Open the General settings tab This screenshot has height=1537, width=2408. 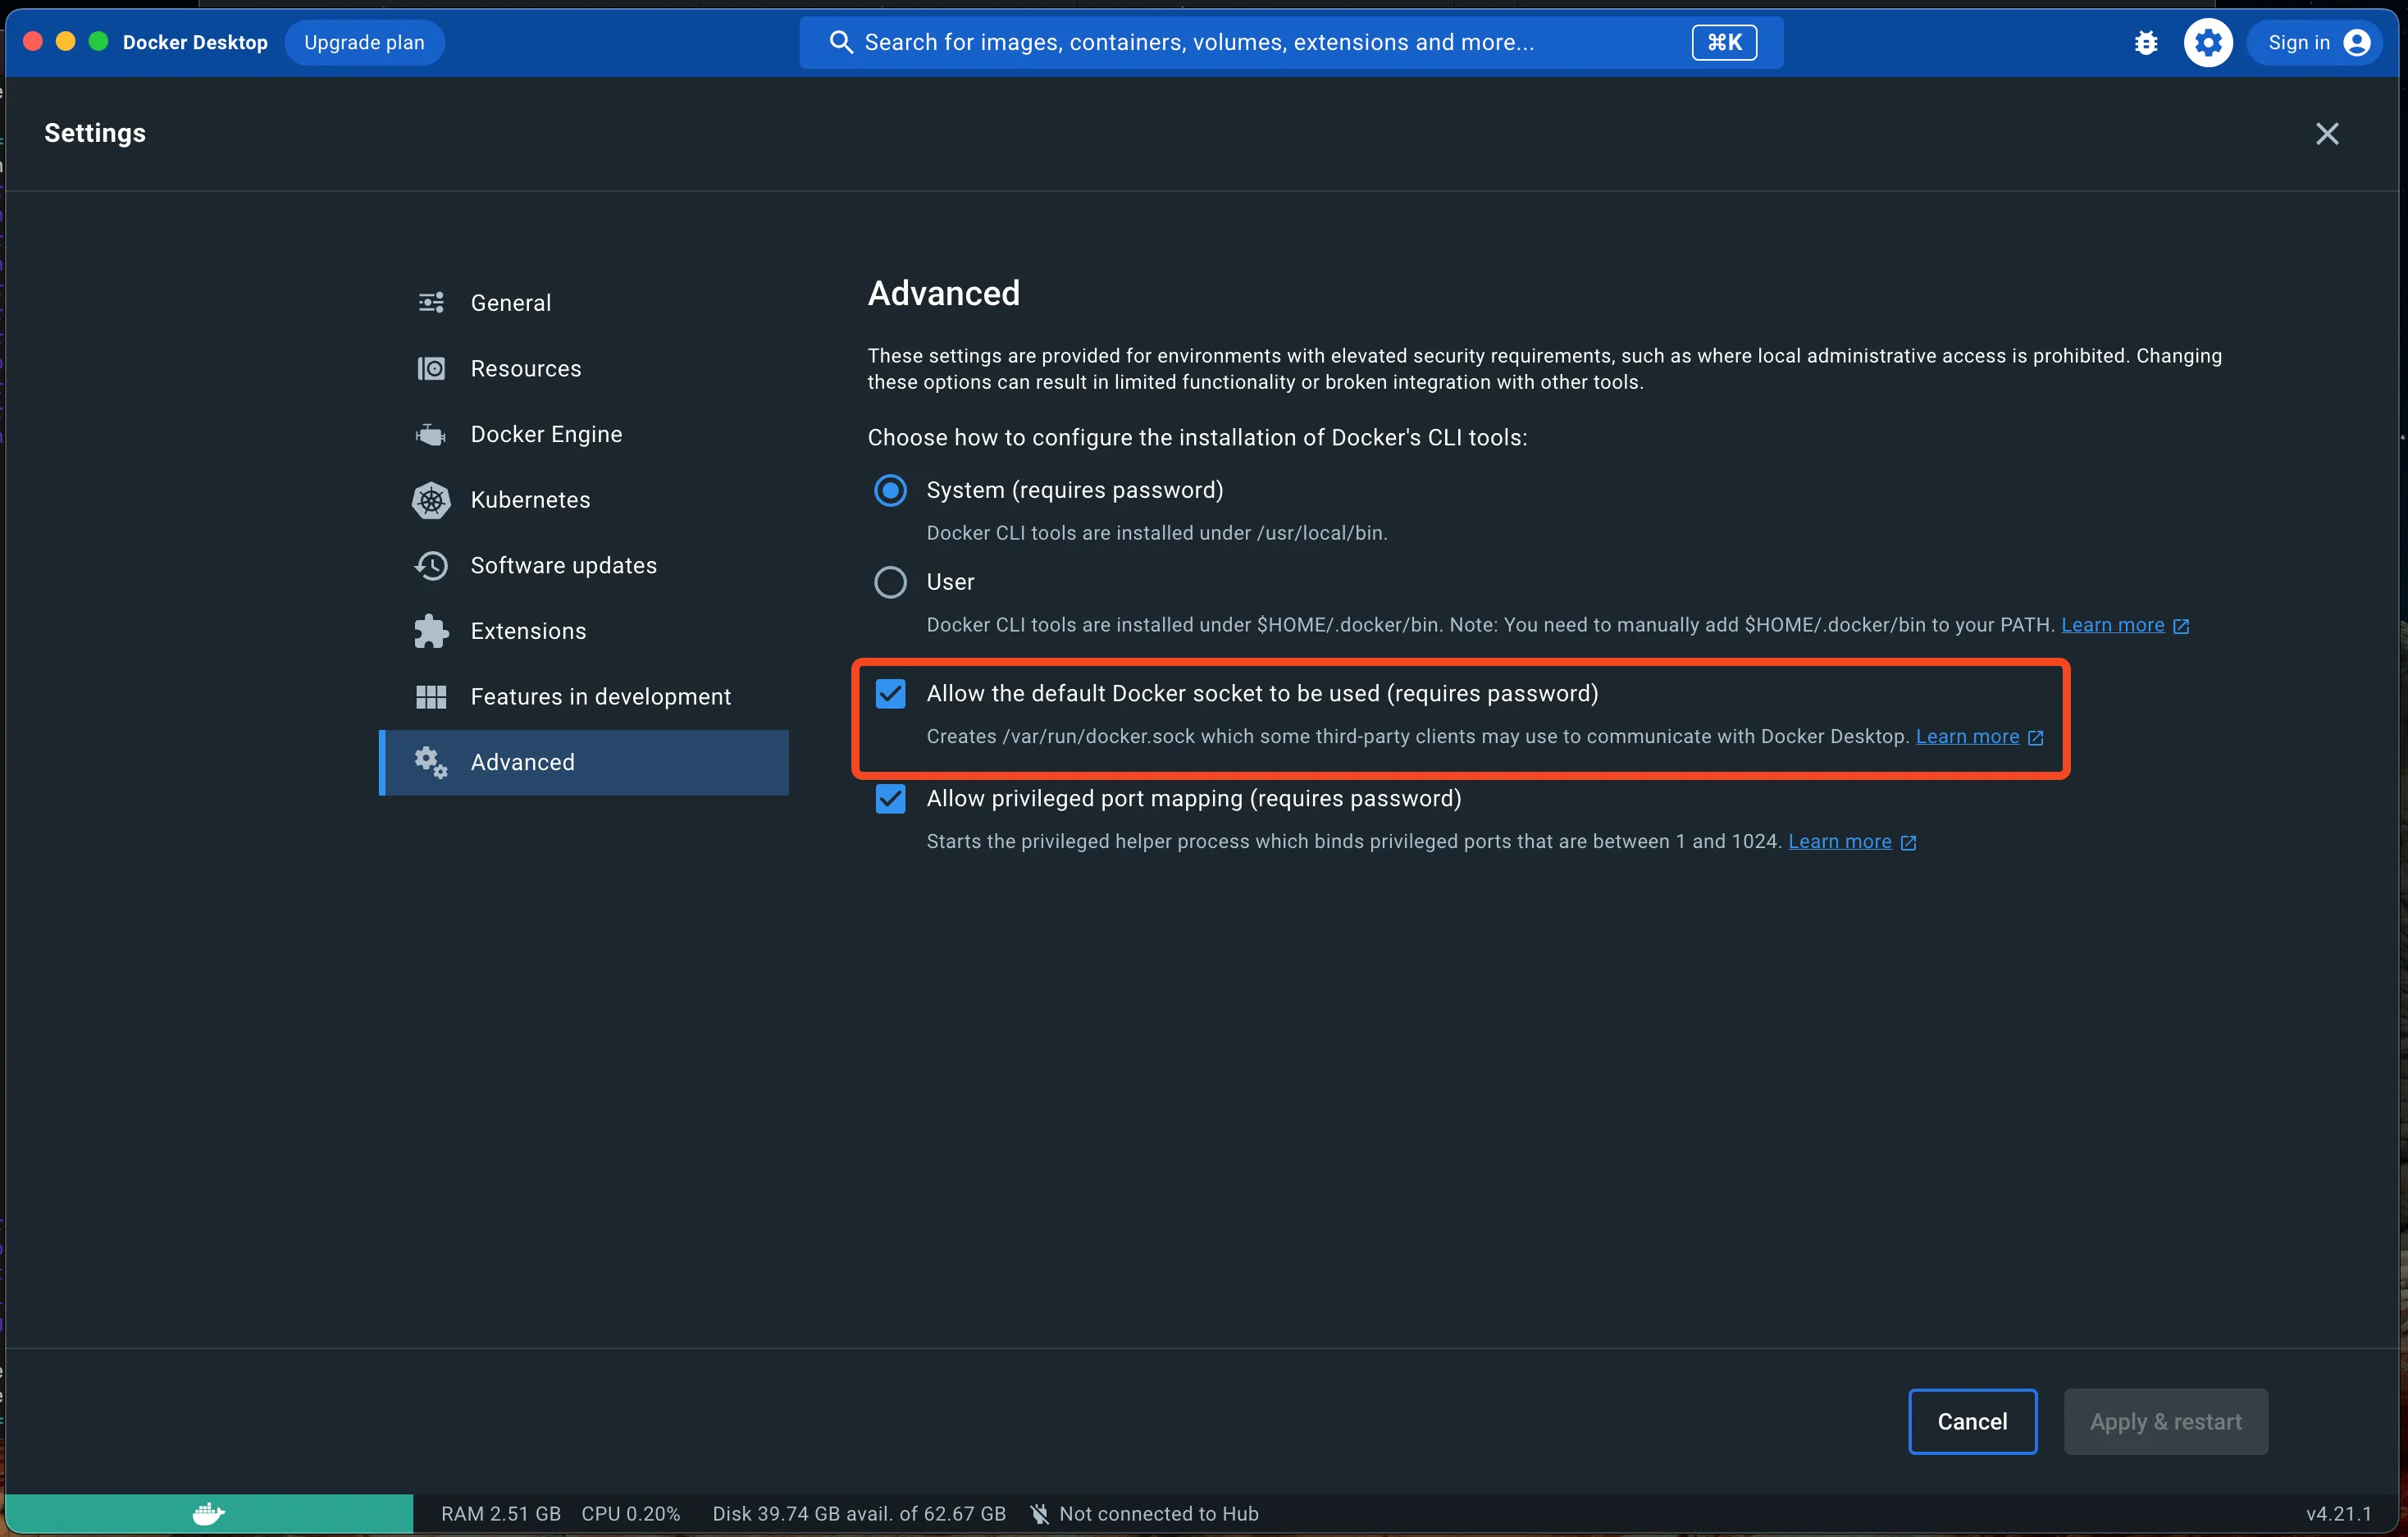[510, 303]
